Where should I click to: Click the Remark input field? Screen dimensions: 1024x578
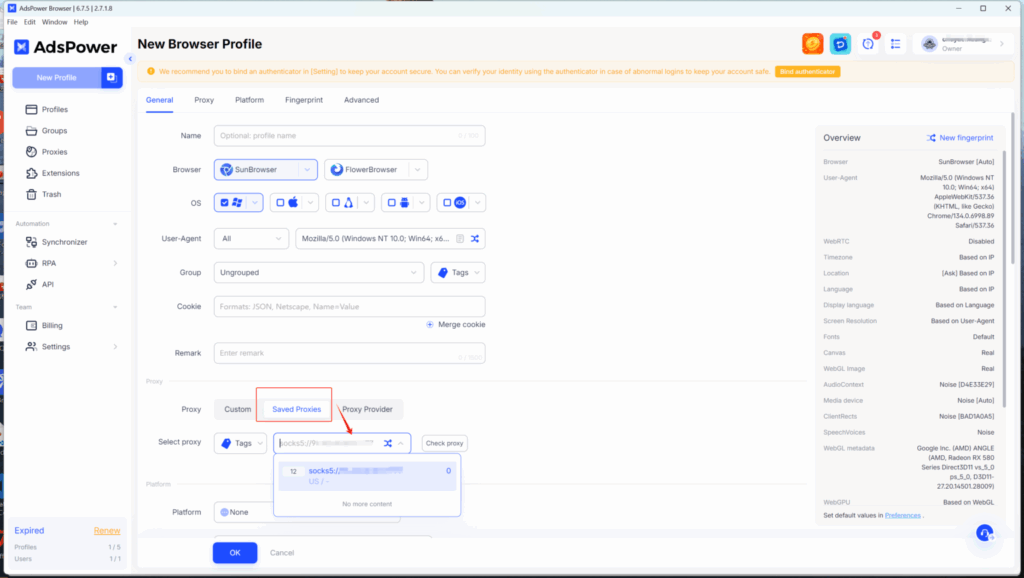[349, 353]
